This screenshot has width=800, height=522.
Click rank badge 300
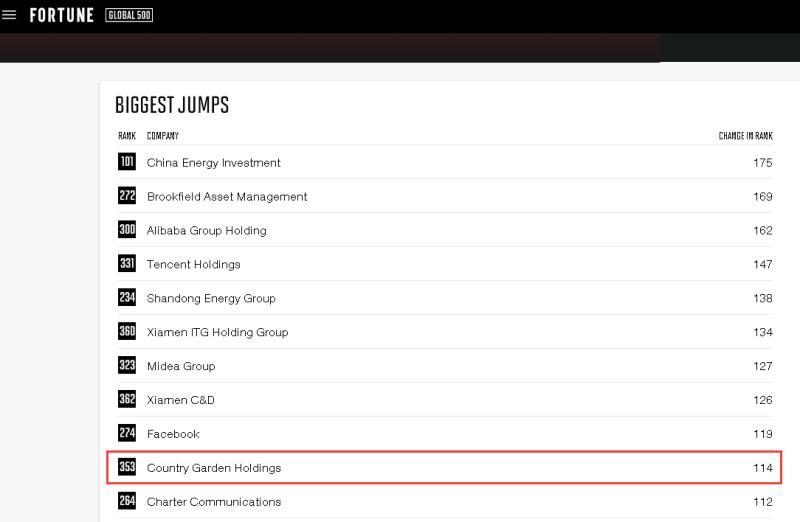[x=127, y=230]
